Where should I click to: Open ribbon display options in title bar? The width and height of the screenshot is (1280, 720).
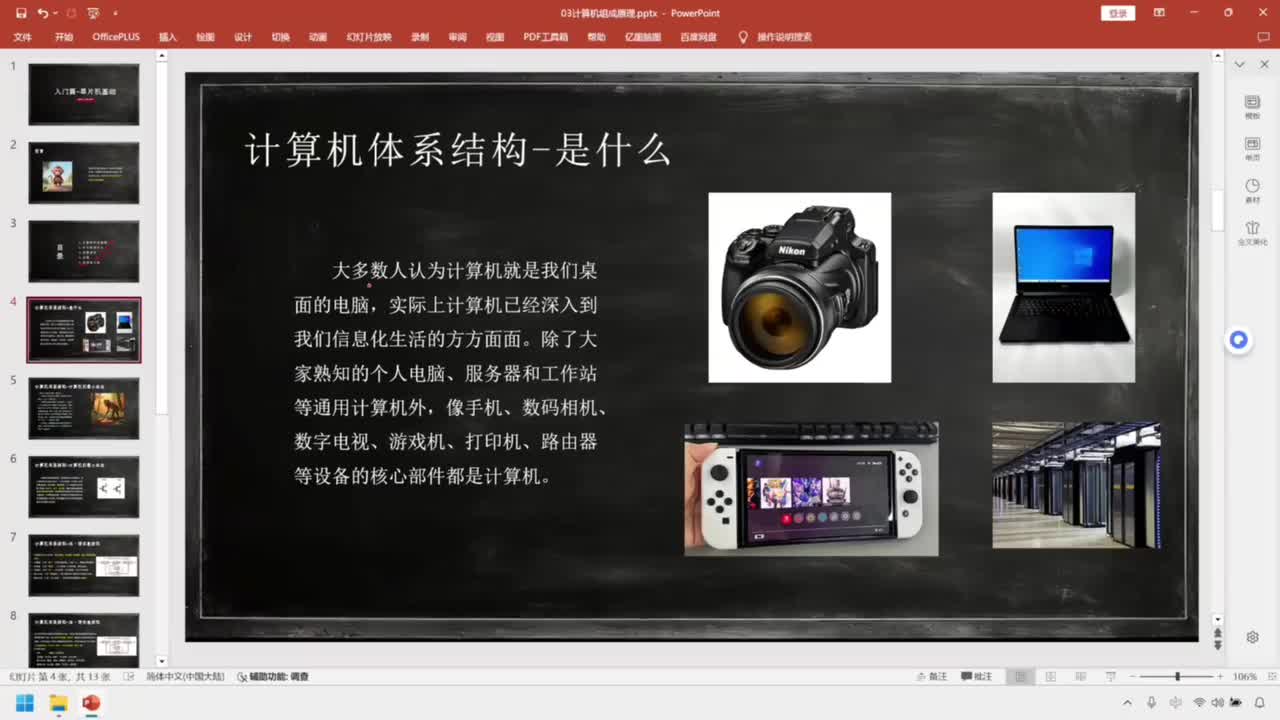(1159, 13)
